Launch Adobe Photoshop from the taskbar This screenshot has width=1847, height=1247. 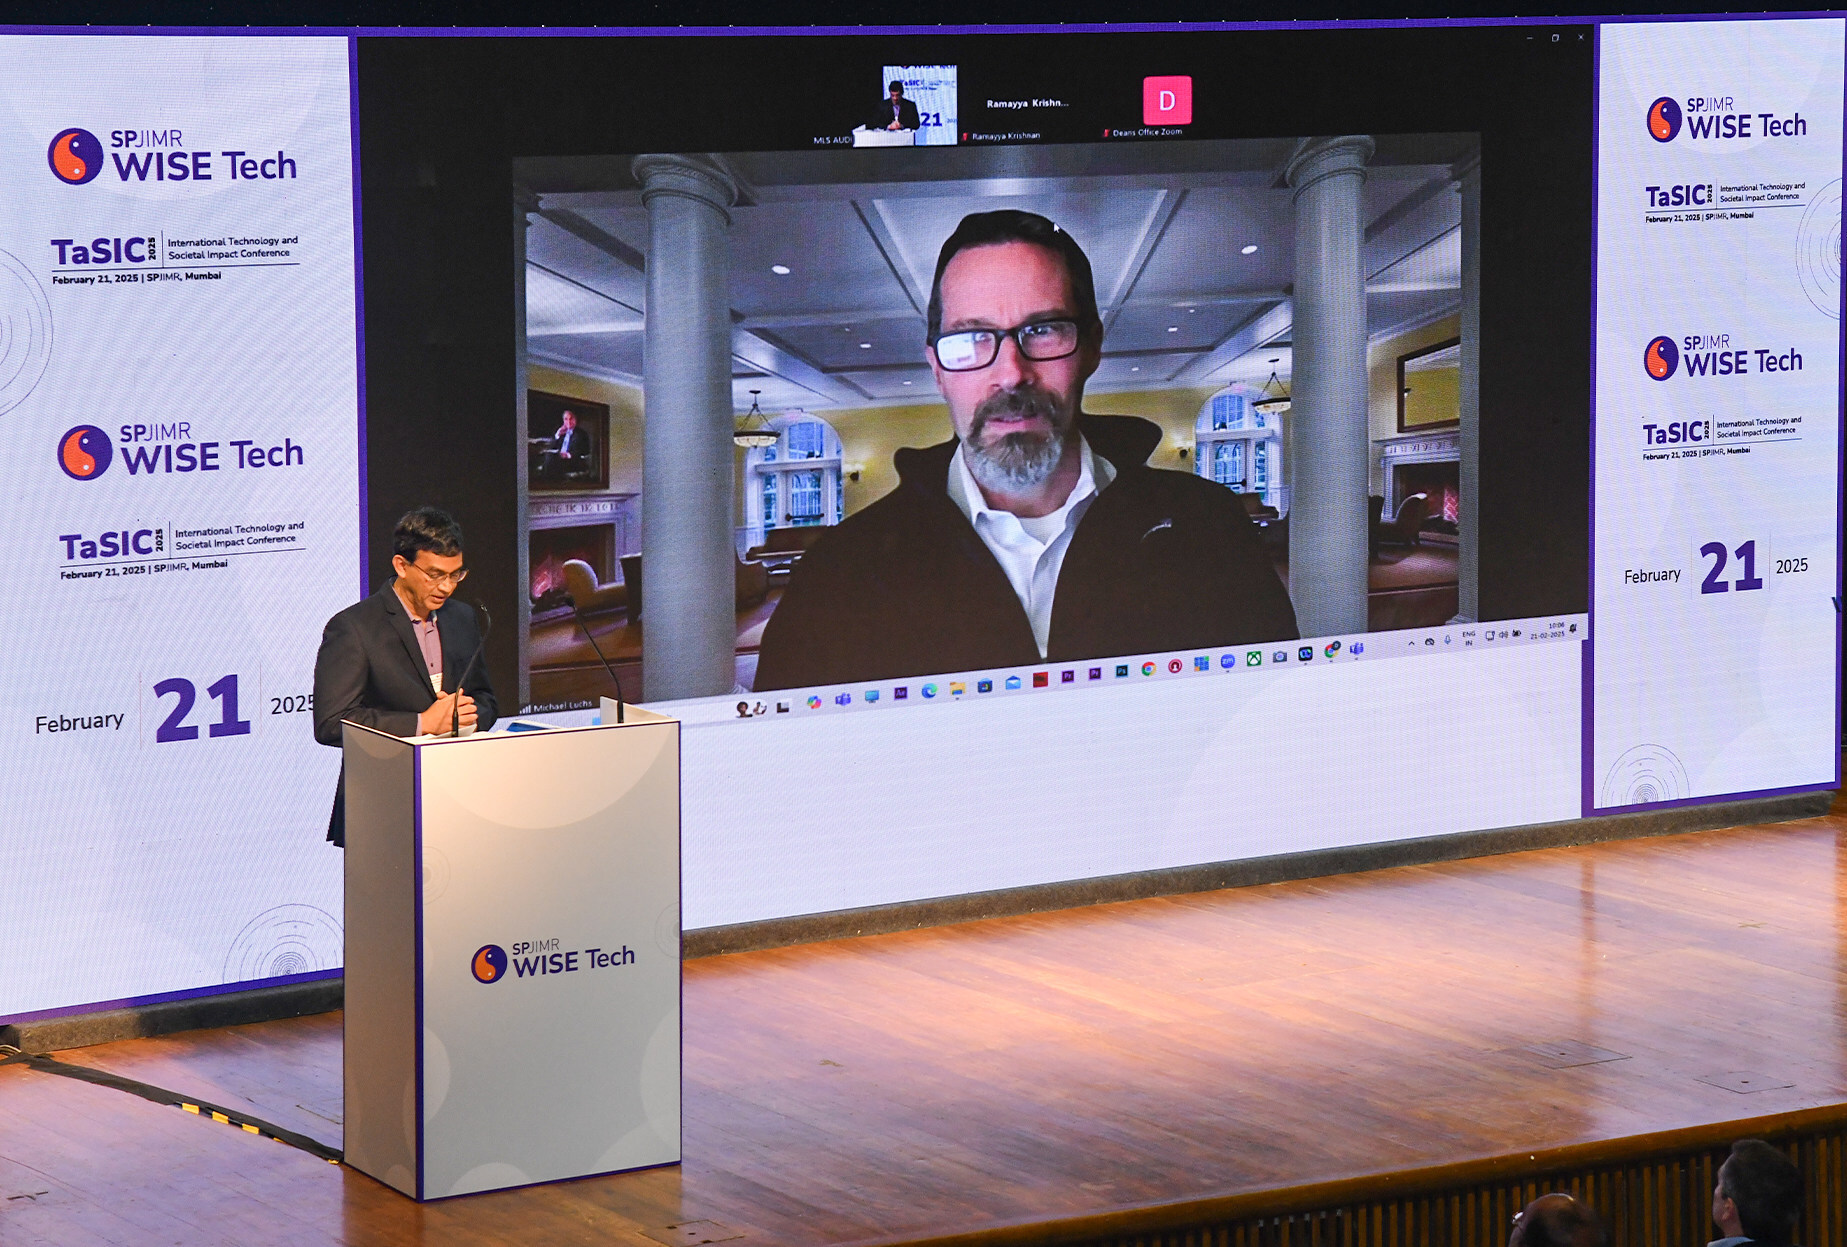(1122, 671)
